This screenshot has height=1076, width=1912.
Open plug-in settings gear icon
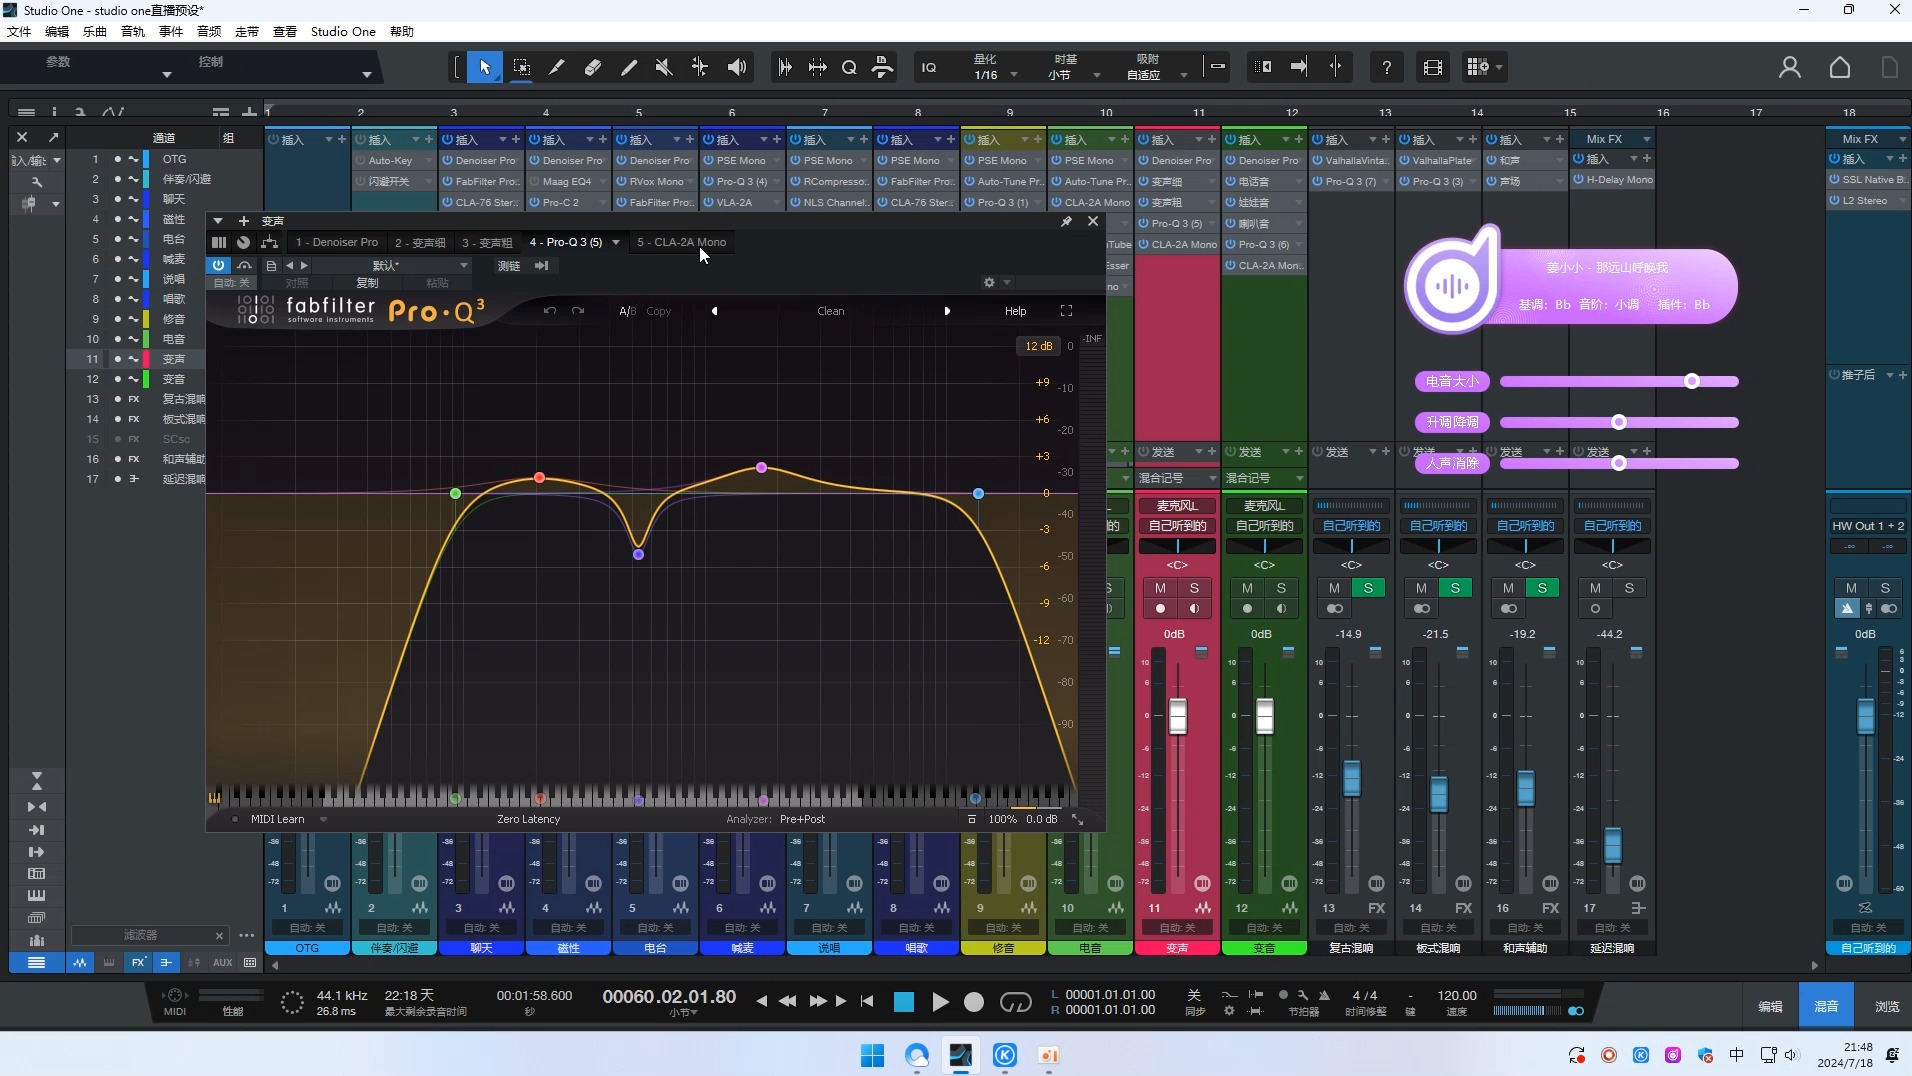pos(989,283)
